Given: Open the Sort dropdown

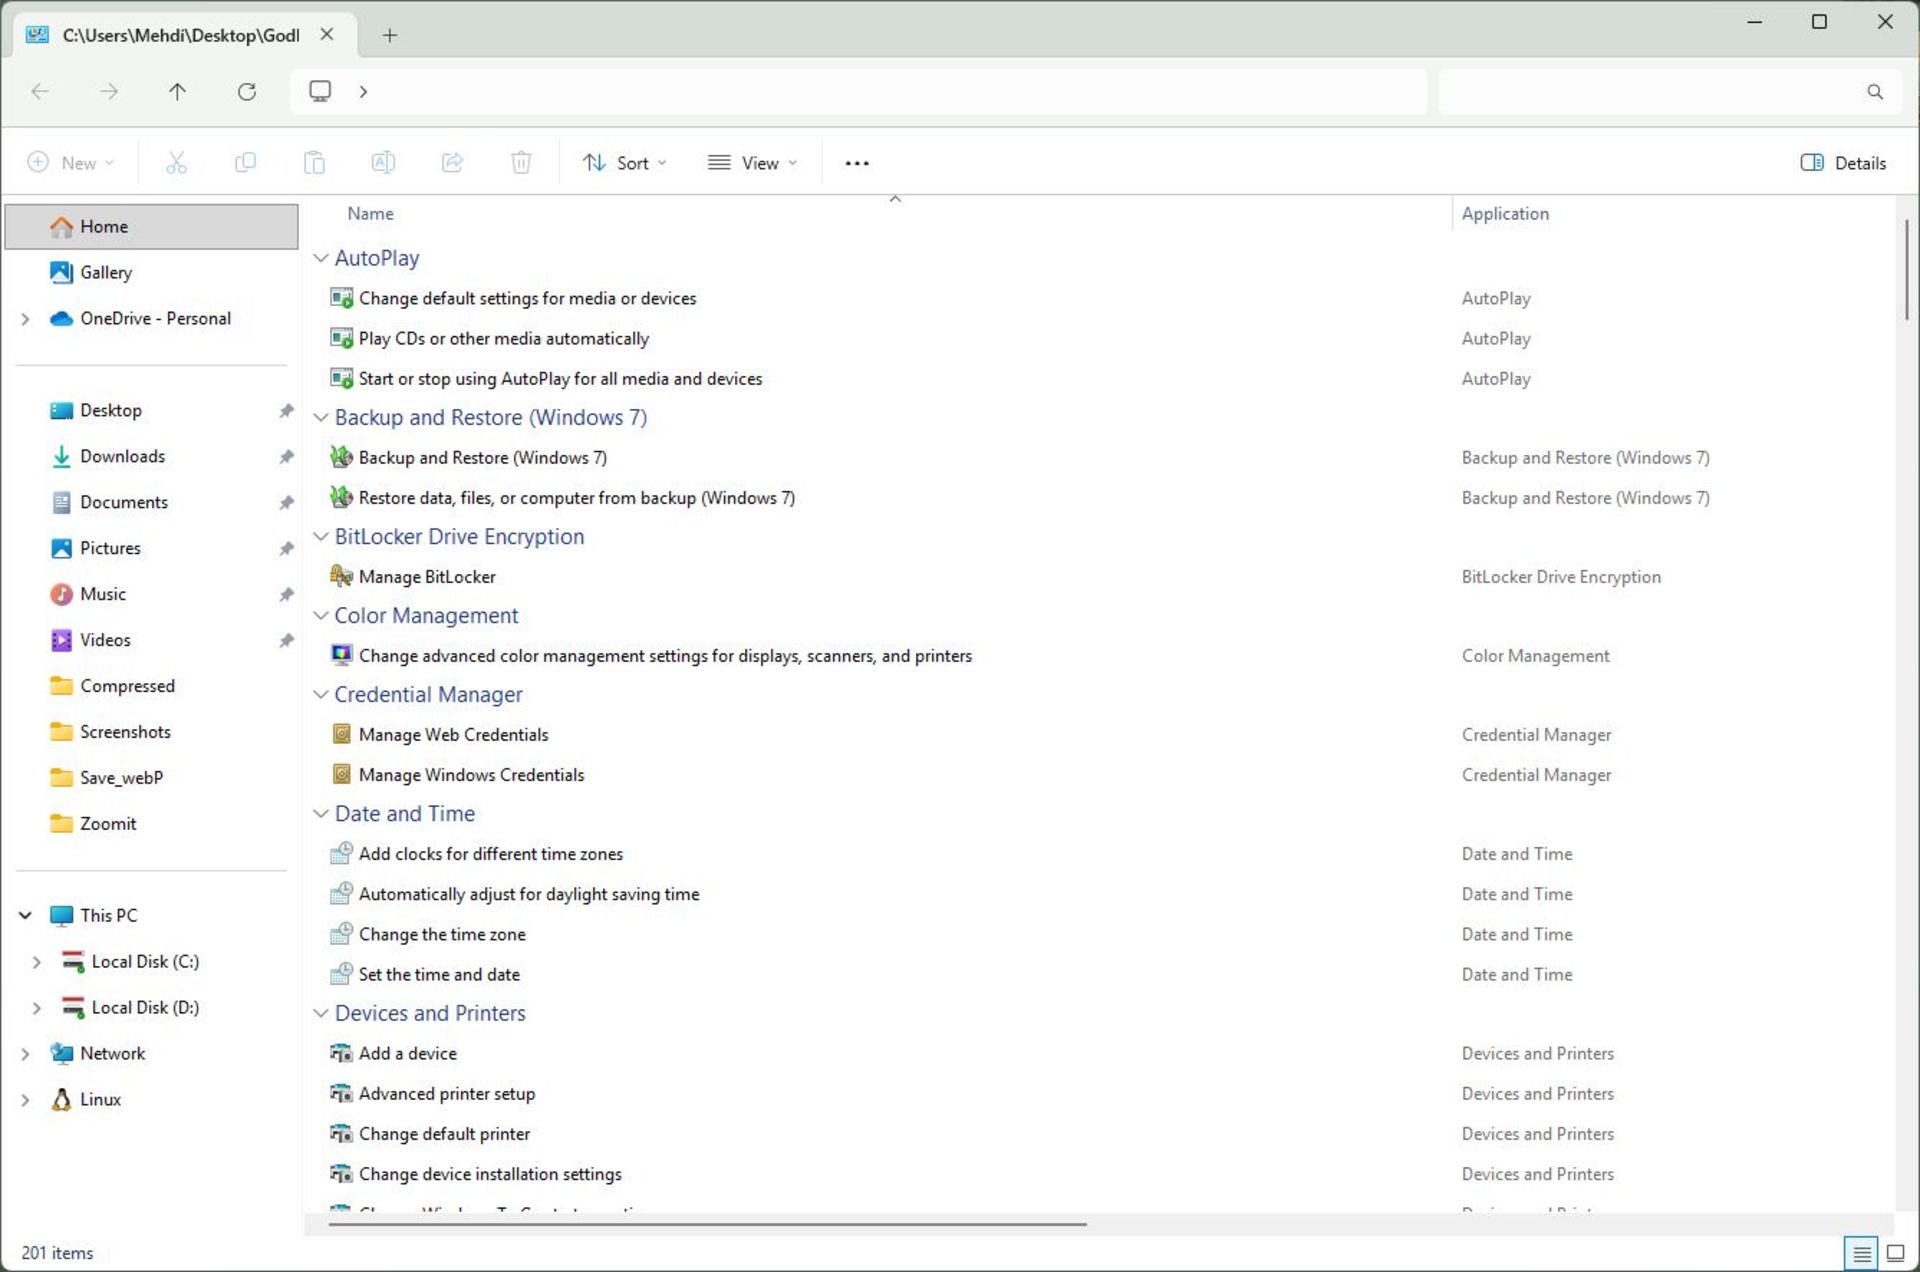Looking at the screenshot, I should click(x=625, y=163).
